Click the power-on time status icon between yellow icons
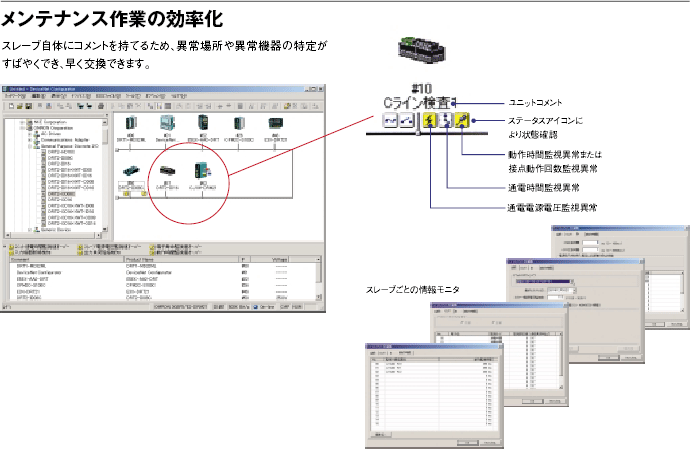Screen dimensions: 690x449 [x=446, y=120]
